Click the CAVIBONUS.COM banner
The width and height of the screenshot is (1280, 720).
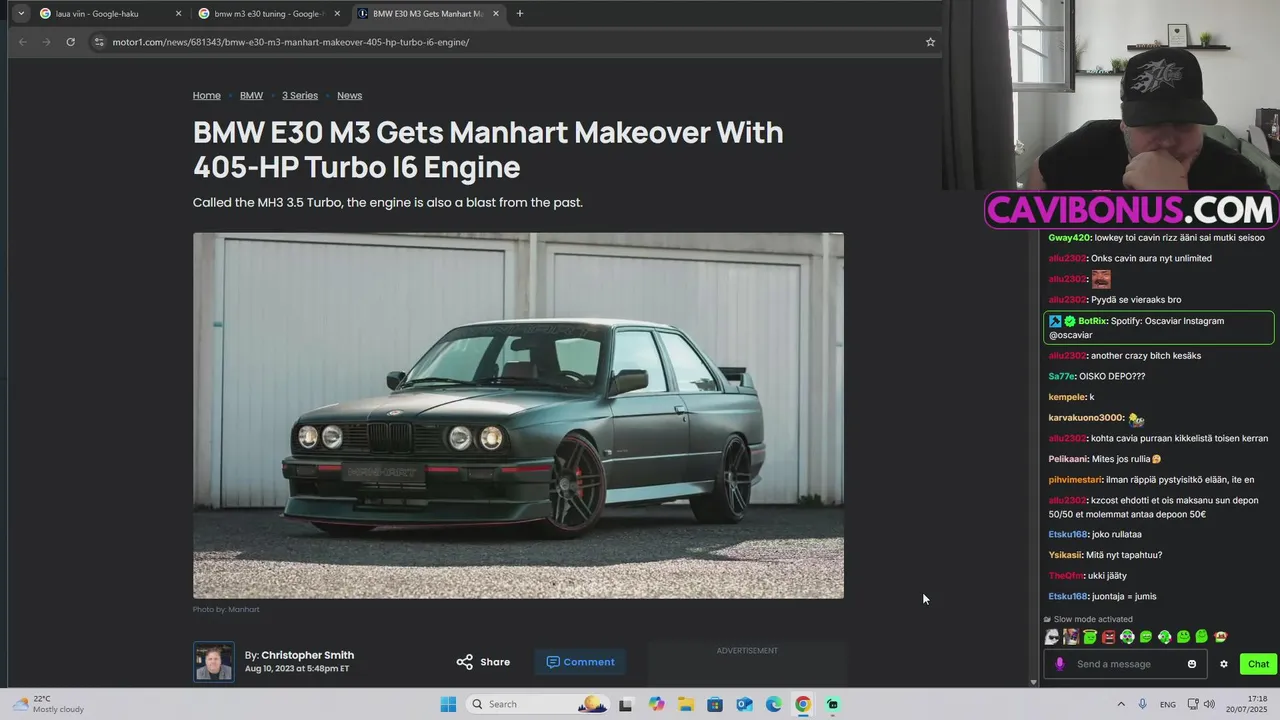tap(1131, 210)
